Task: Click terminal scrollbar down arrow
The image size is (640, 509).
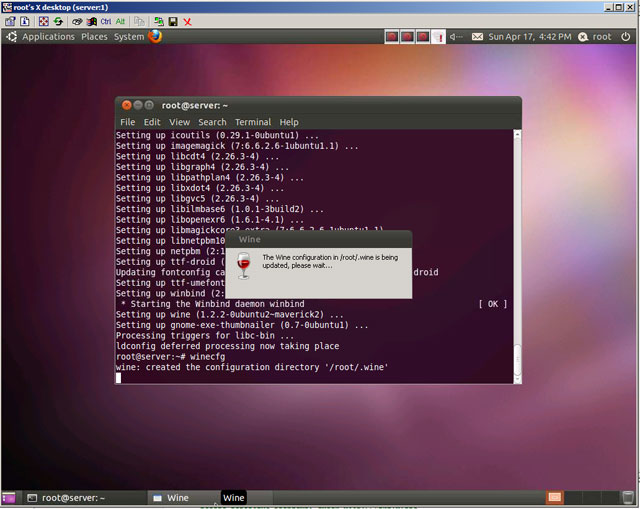Action: tap(517, 380)
